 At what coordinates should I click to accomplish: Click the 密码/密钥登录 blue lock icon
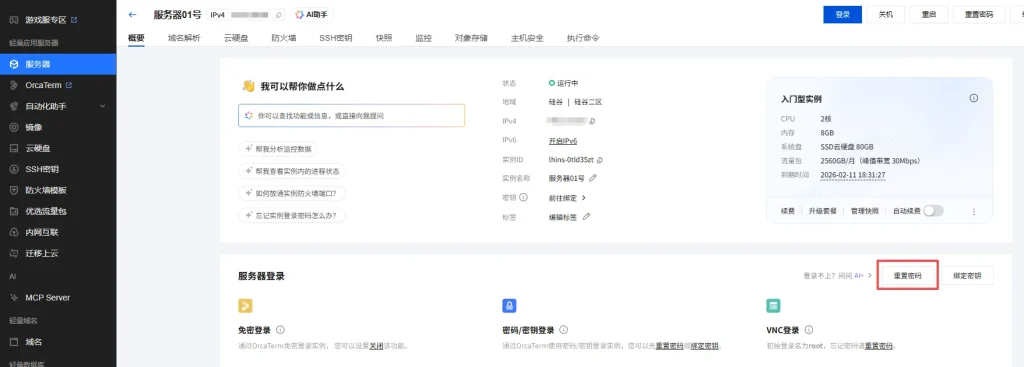coord(509,306)
